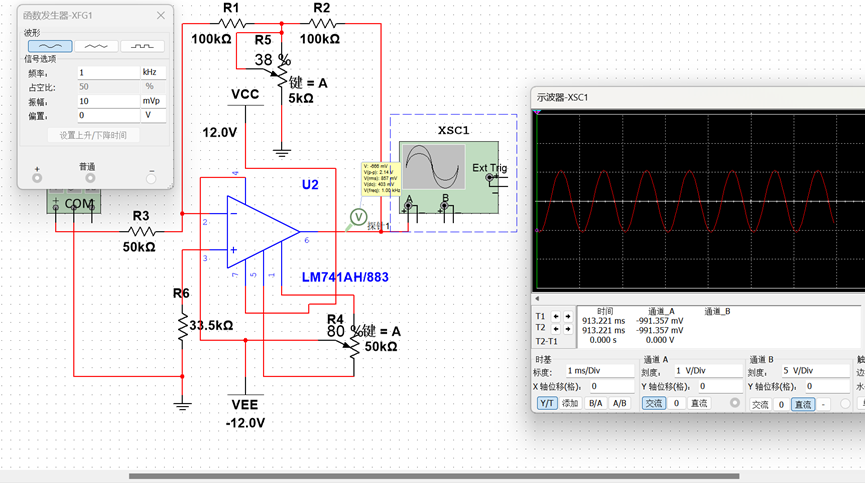The width and height of the screenshot is (865, 483).
Task: Set Channel A coupling to AC
Action: (x=654, y=404)
